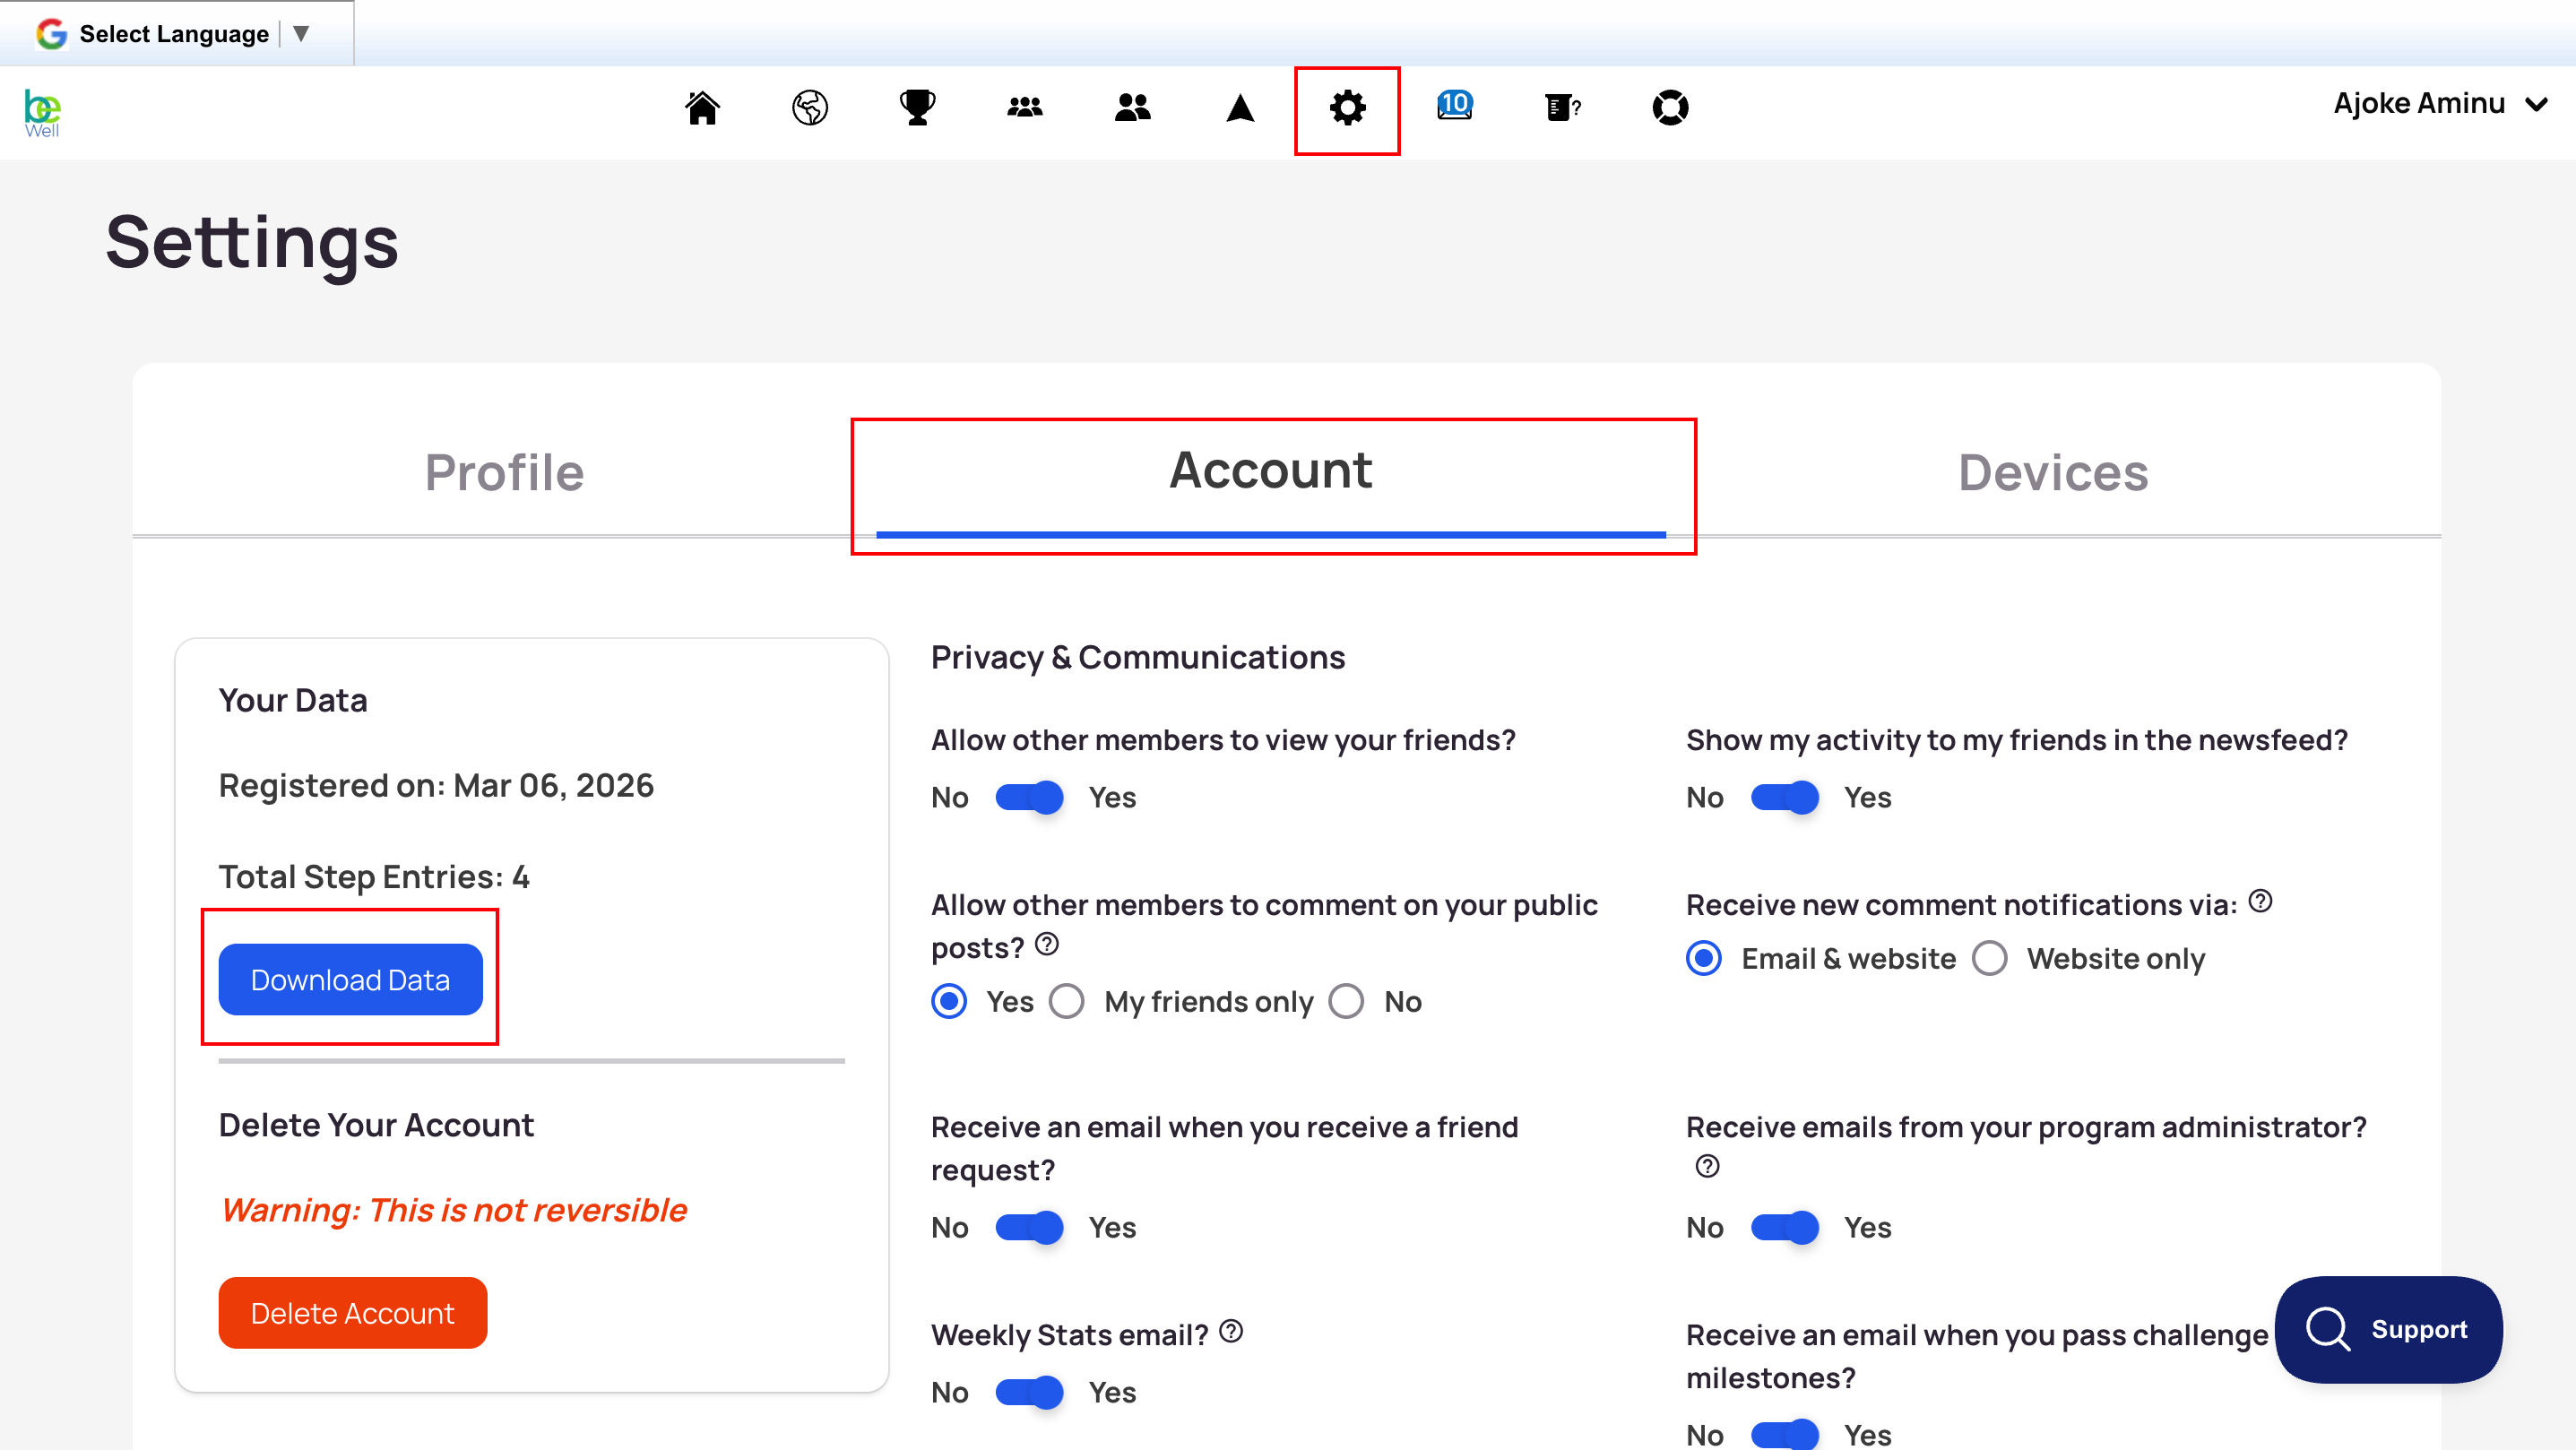This screenshot has width=2576, height=1450.
Task: Choose Email & website notifications
Action: (x=1704, y=958)
